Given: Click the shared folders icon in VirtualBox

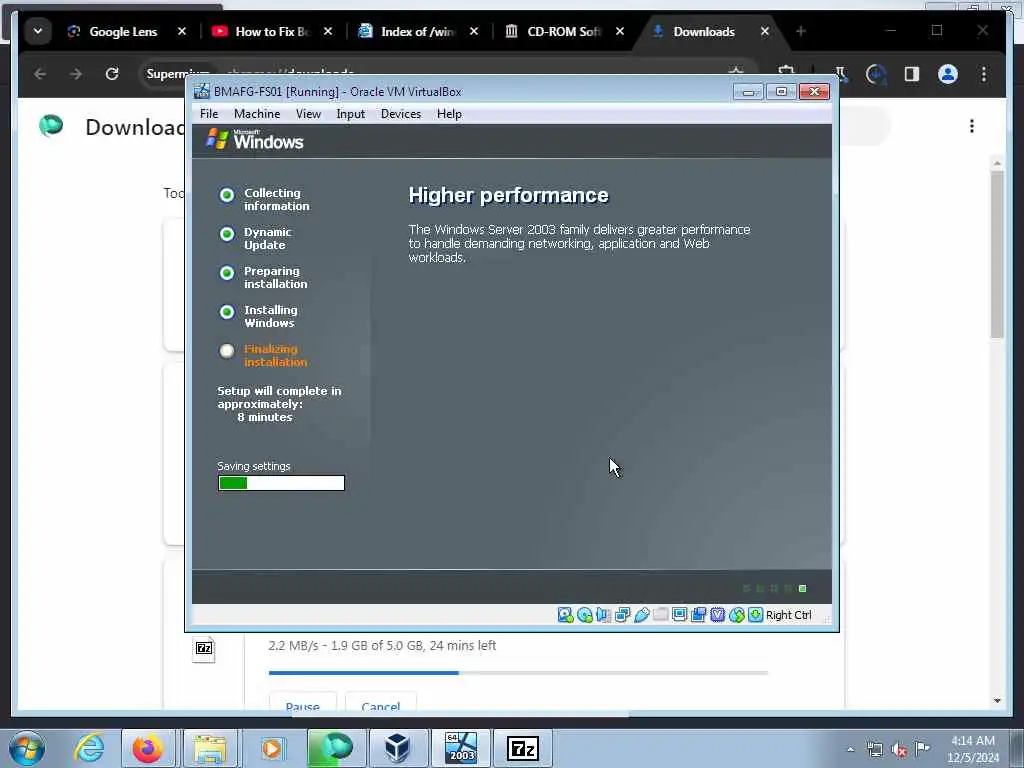Looking at the screenshot, I should click(x=660, y=615).
